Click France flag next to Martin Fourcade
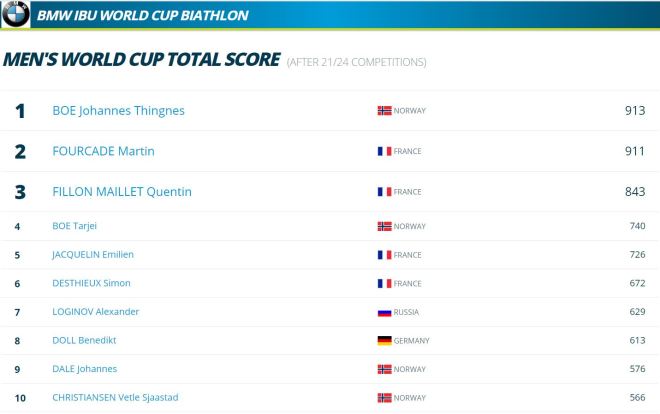 pyautogui.click(x=384, y=151)
